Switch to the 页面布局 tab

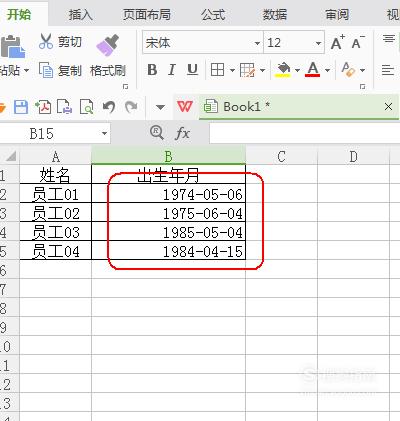147,15
